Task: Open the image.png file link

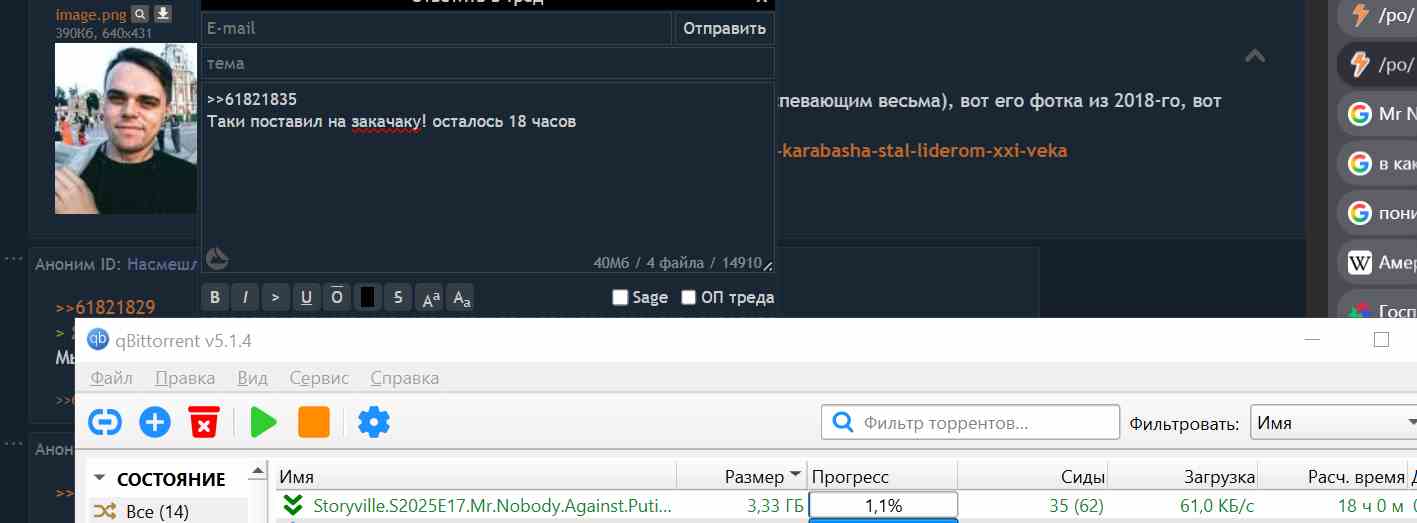Action: click(91, 14)
